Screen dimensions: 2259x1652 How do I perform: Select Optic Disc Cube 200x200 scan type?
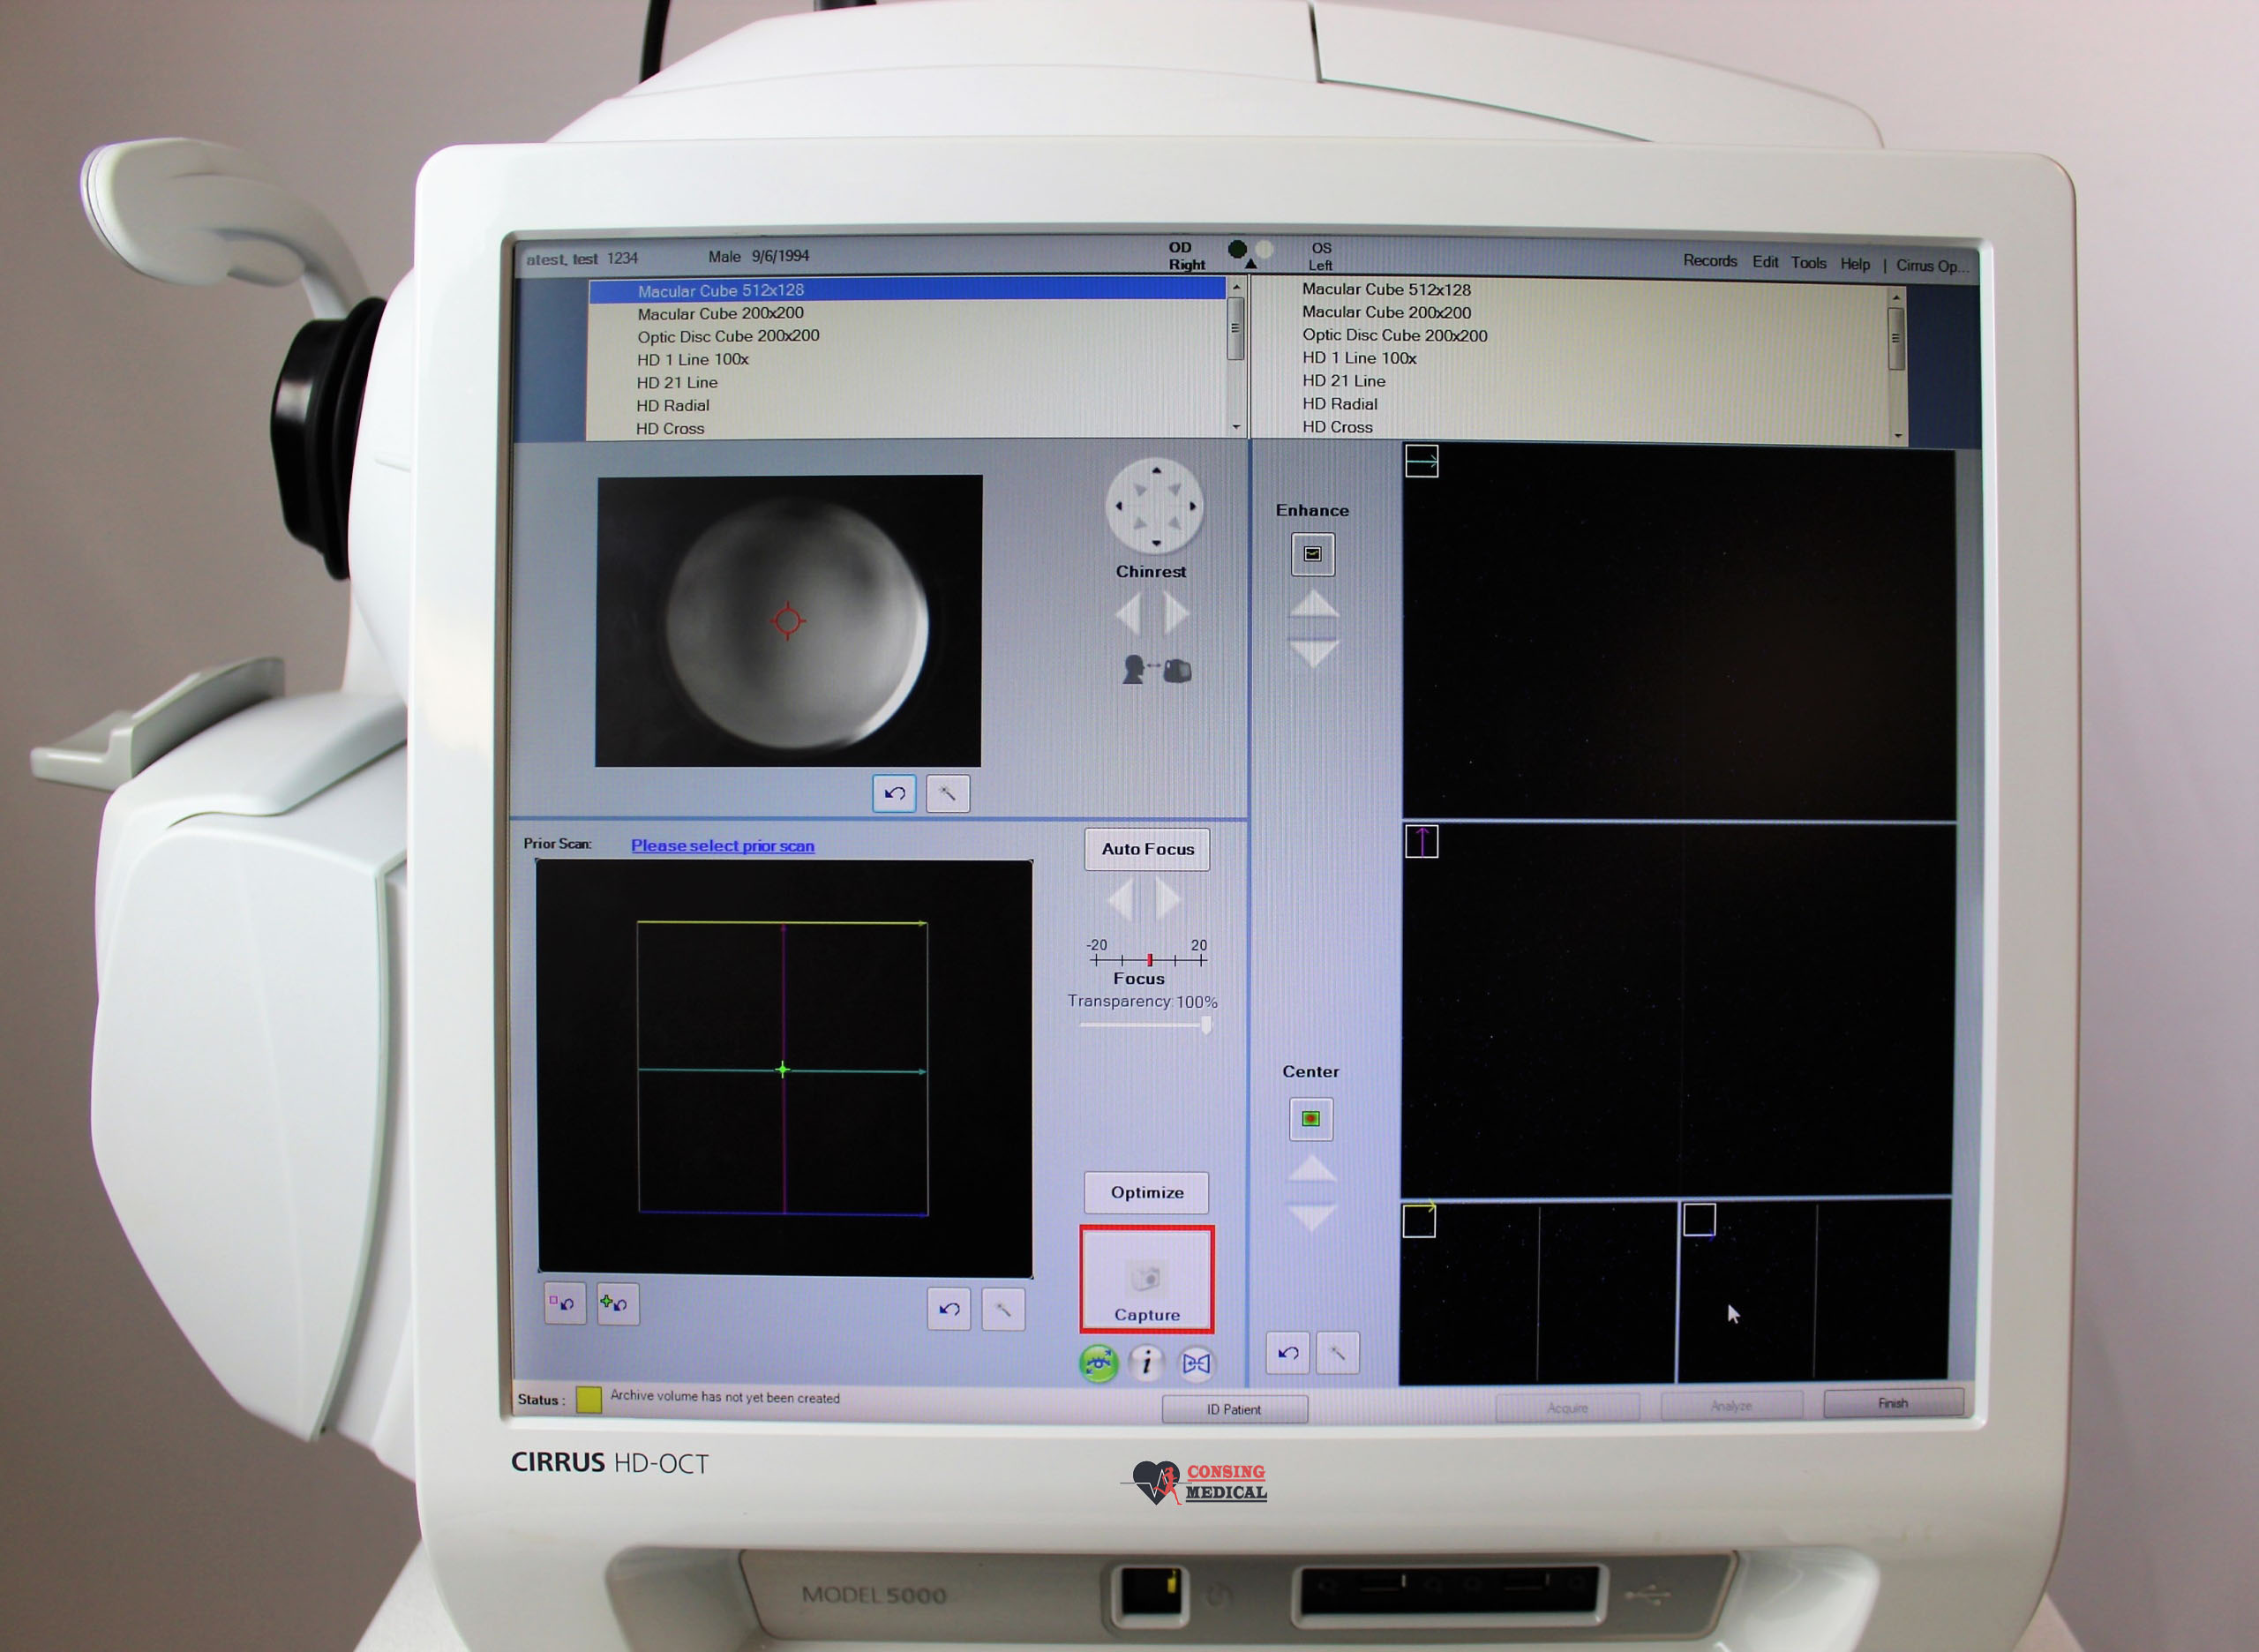point(728,336)
